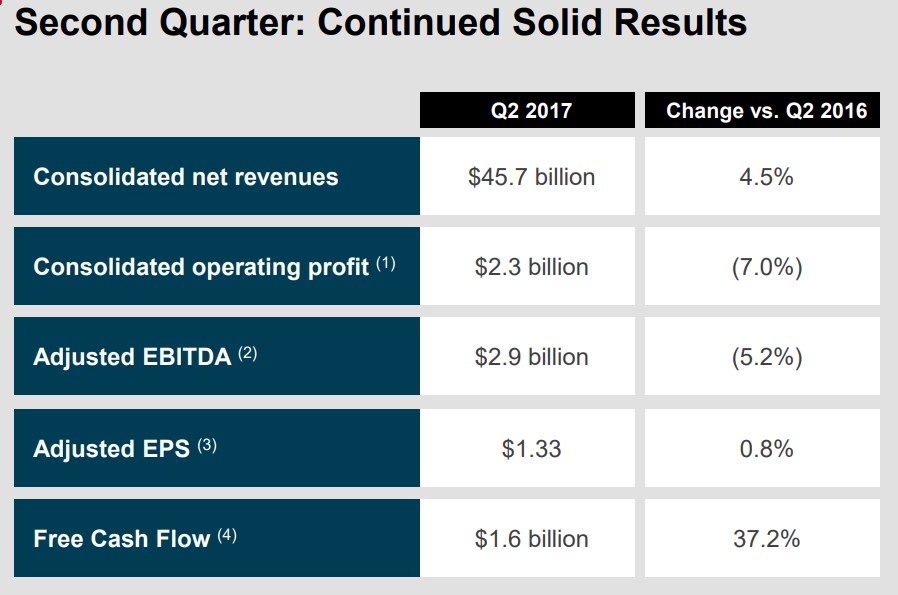This screenshot has height=595, width=898.
Task: Click the $1.6 billion free cash flow cell
Action: click(x=531, y=538)
